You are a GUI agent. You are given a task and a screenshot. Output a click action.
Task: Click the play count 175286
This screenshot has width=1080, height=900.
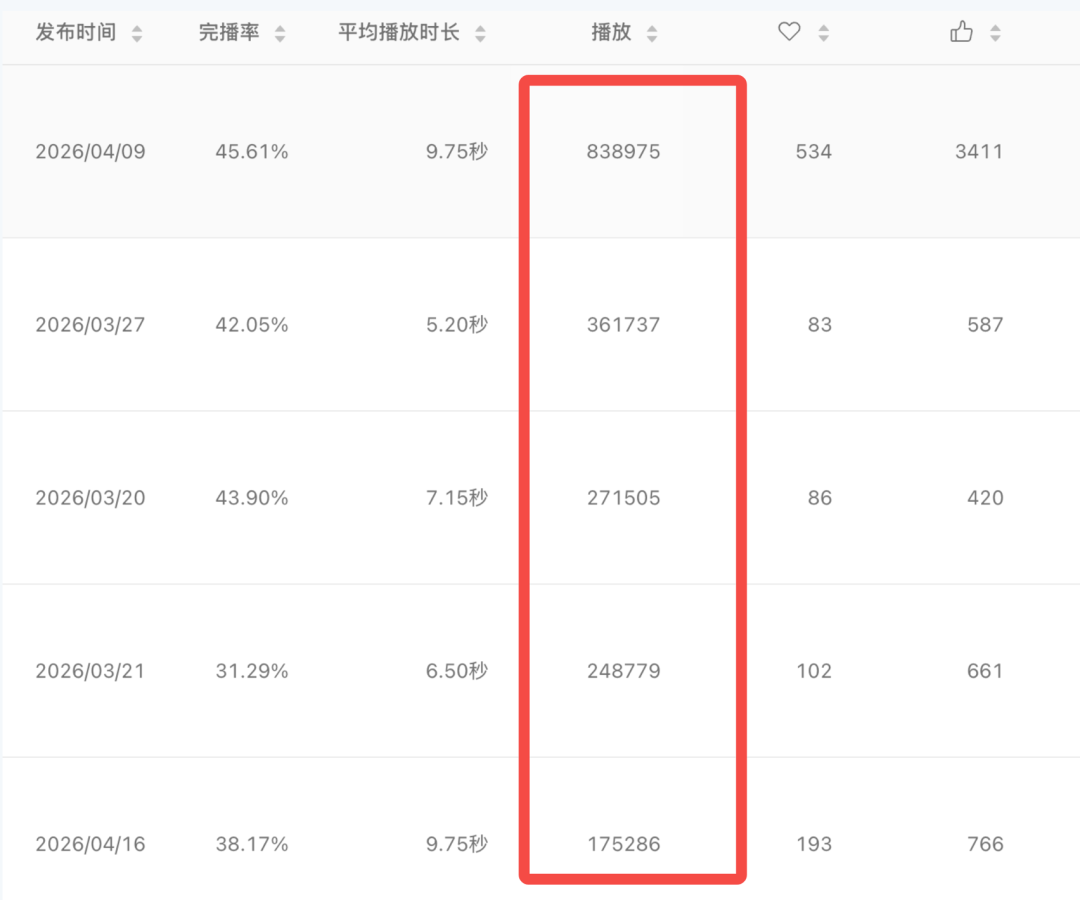coord(623,844)
